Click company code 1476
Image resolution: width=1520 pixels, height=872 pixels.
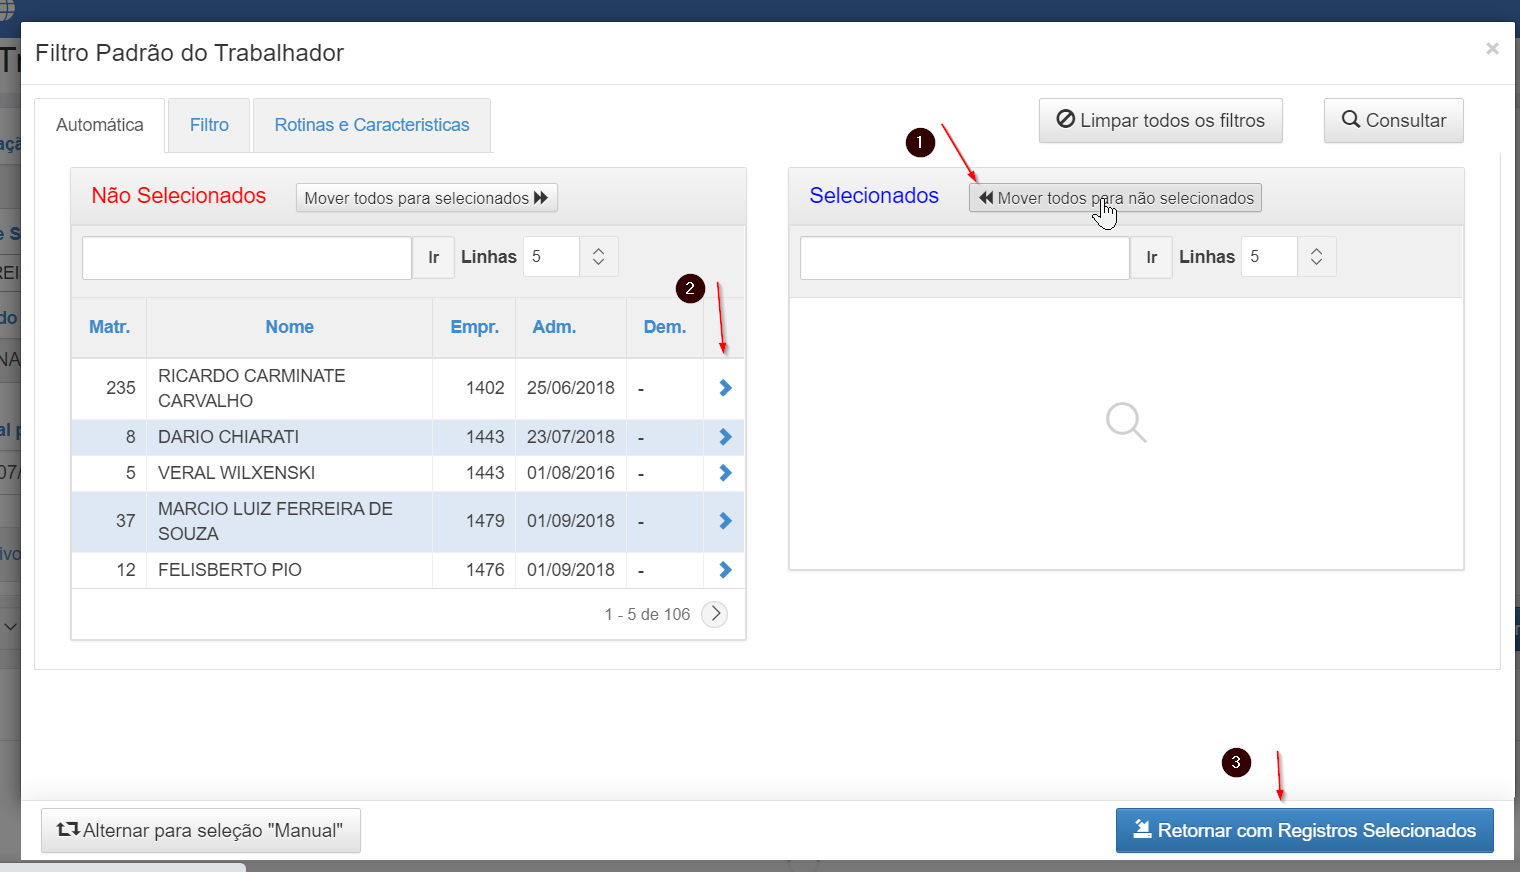click(485, 570)
